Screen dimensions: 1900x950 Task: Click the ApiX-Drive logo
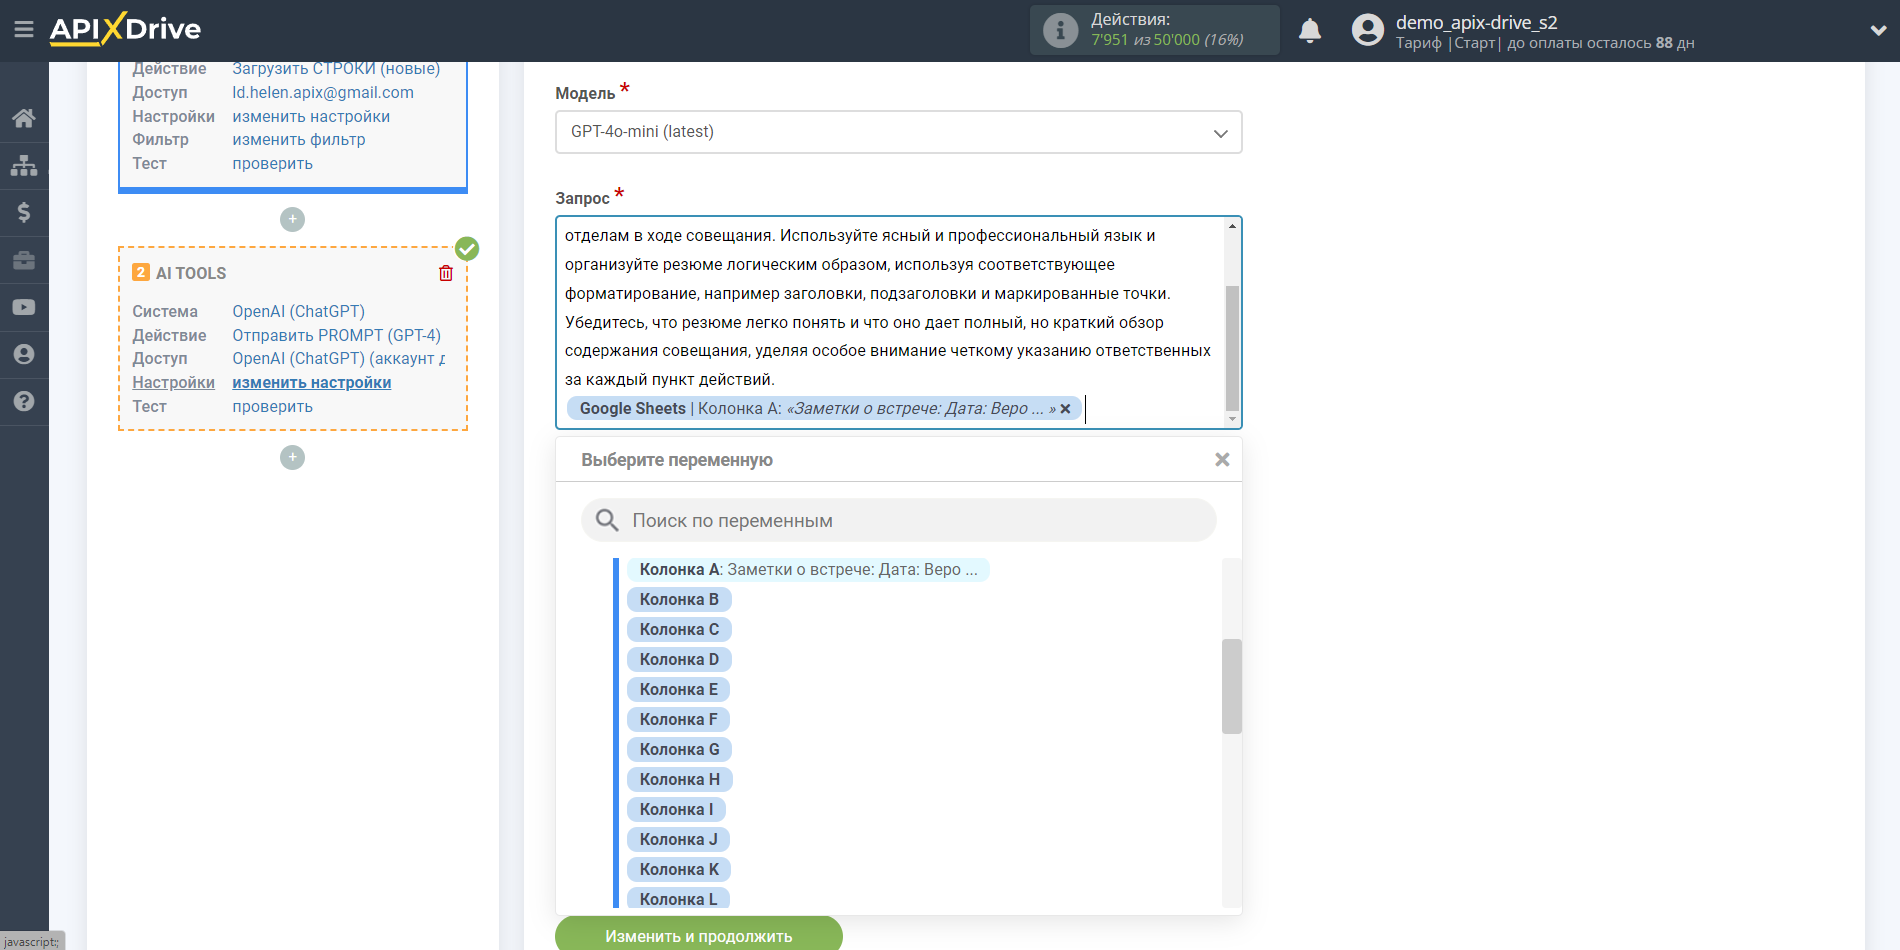[125, 29]
